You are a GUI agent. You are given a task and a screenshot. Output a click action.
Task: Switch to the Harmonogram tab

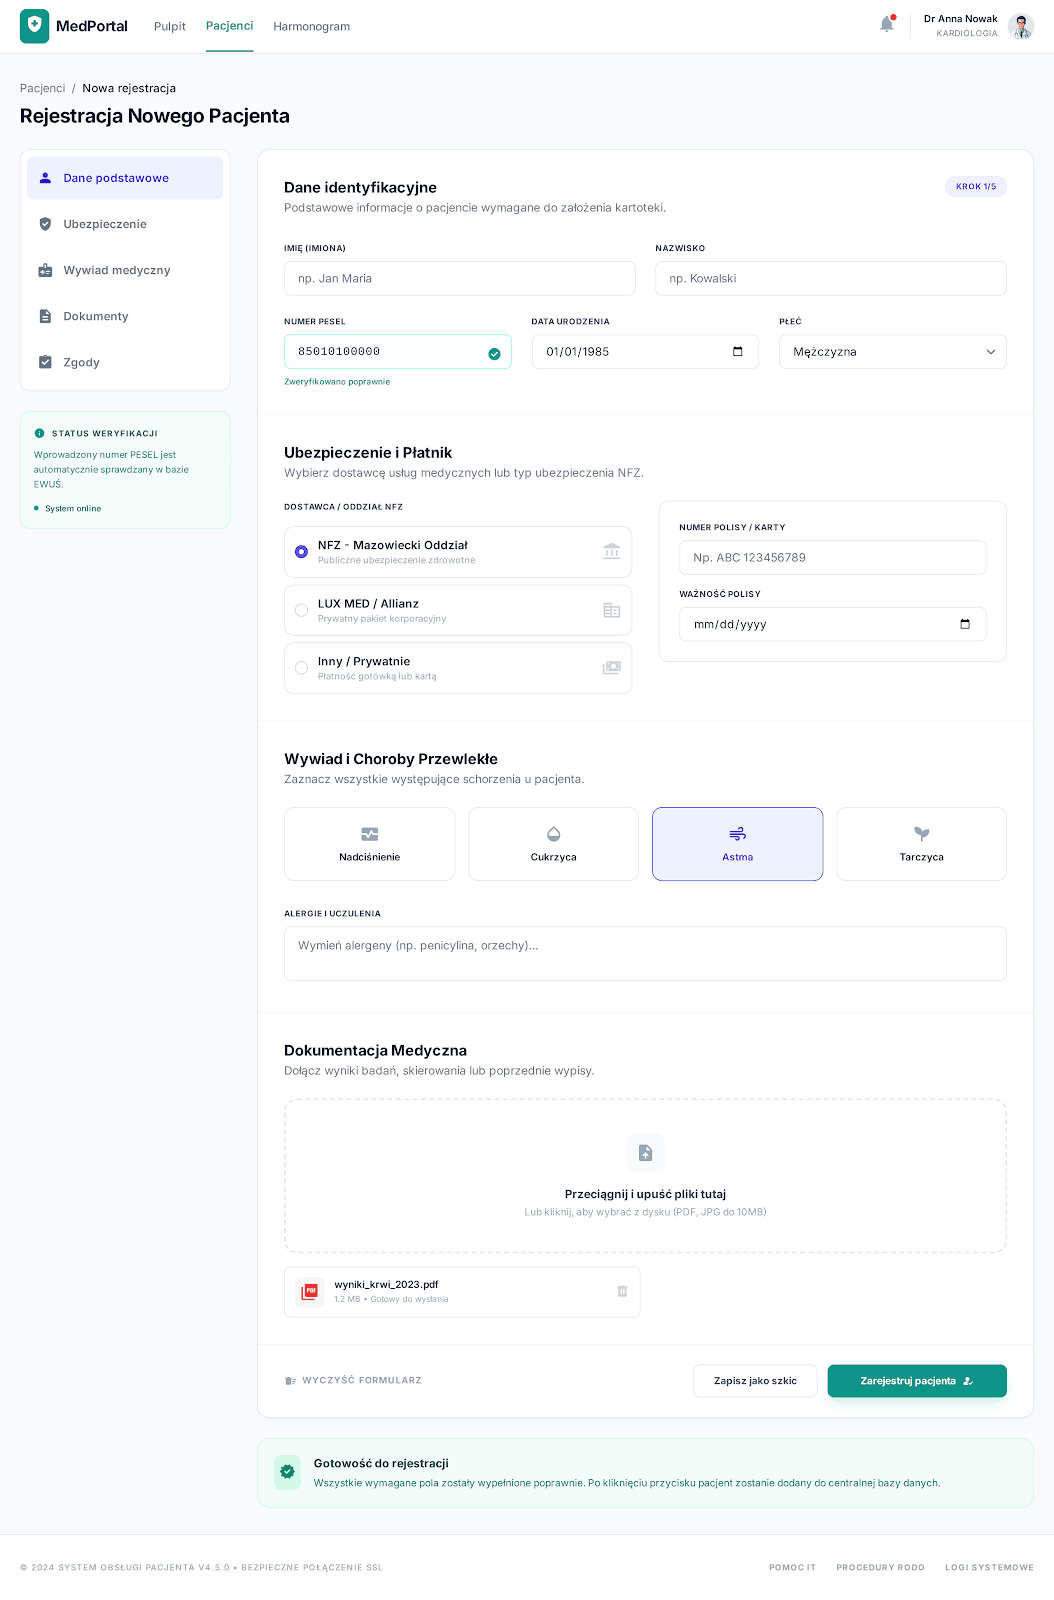point(312,26)
